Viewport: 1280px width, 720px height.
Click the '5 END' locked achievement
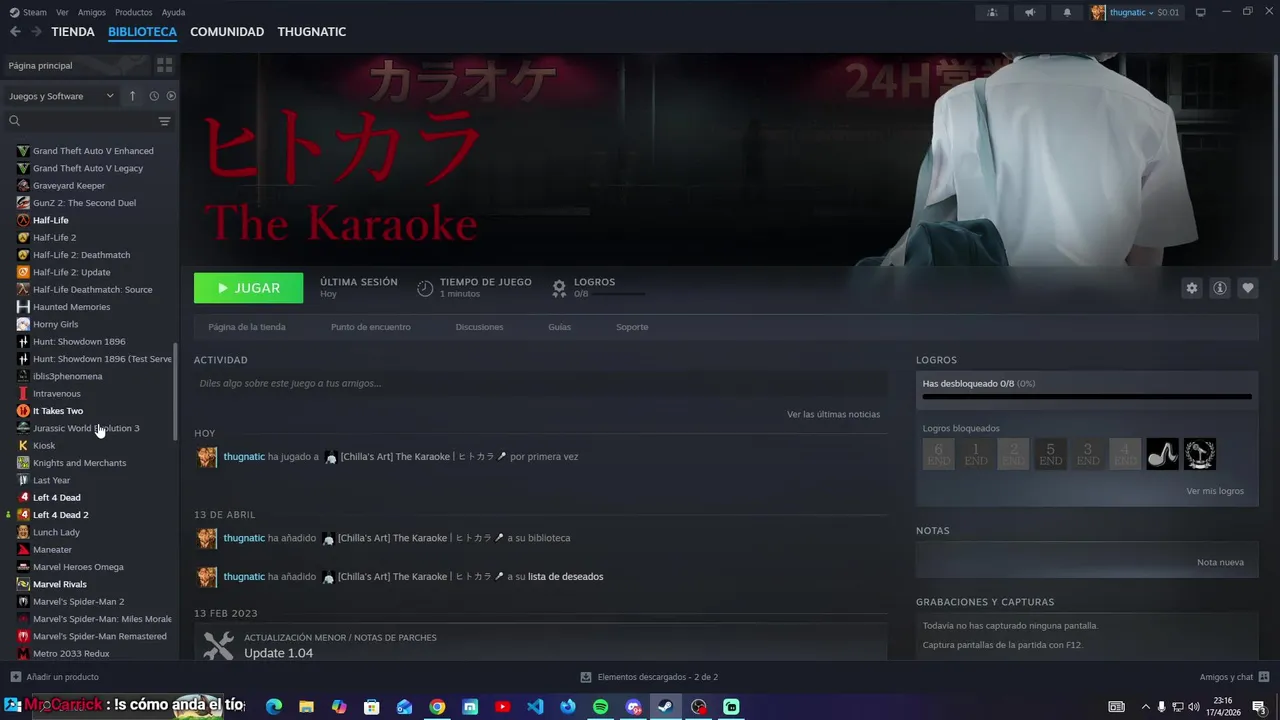click(1051, 454)
